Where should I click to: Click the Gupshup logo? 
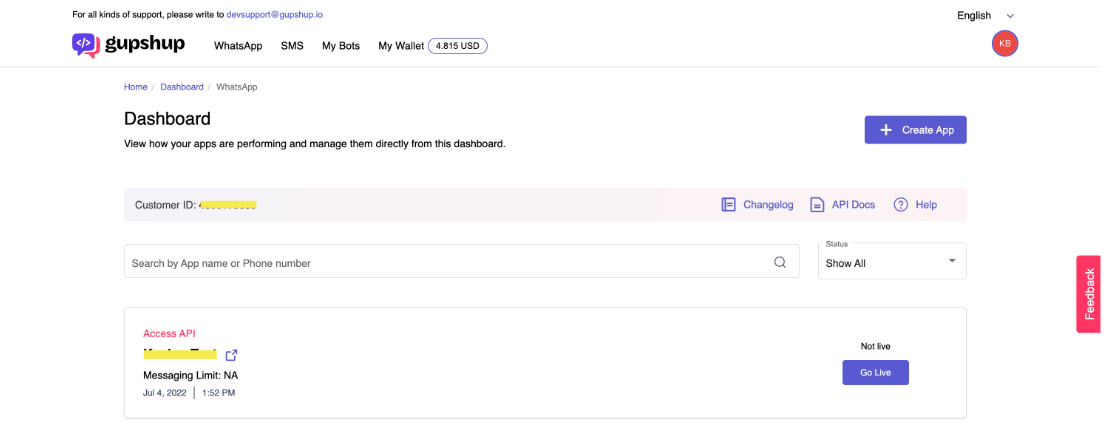click(x=128, y=45)
